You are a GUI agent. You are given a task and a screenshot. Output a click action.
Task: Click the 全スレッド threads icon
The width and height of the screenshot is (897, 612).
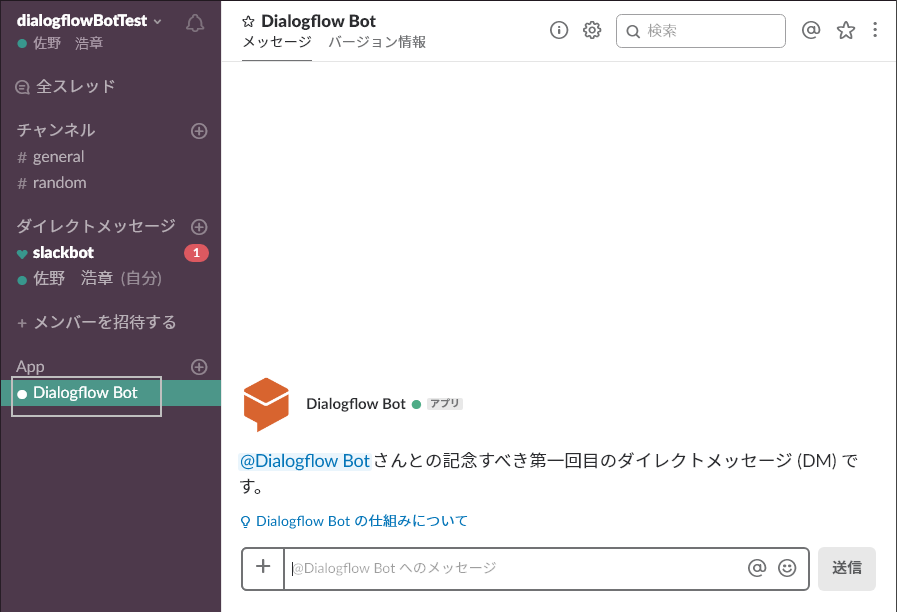tap(22, 86)
